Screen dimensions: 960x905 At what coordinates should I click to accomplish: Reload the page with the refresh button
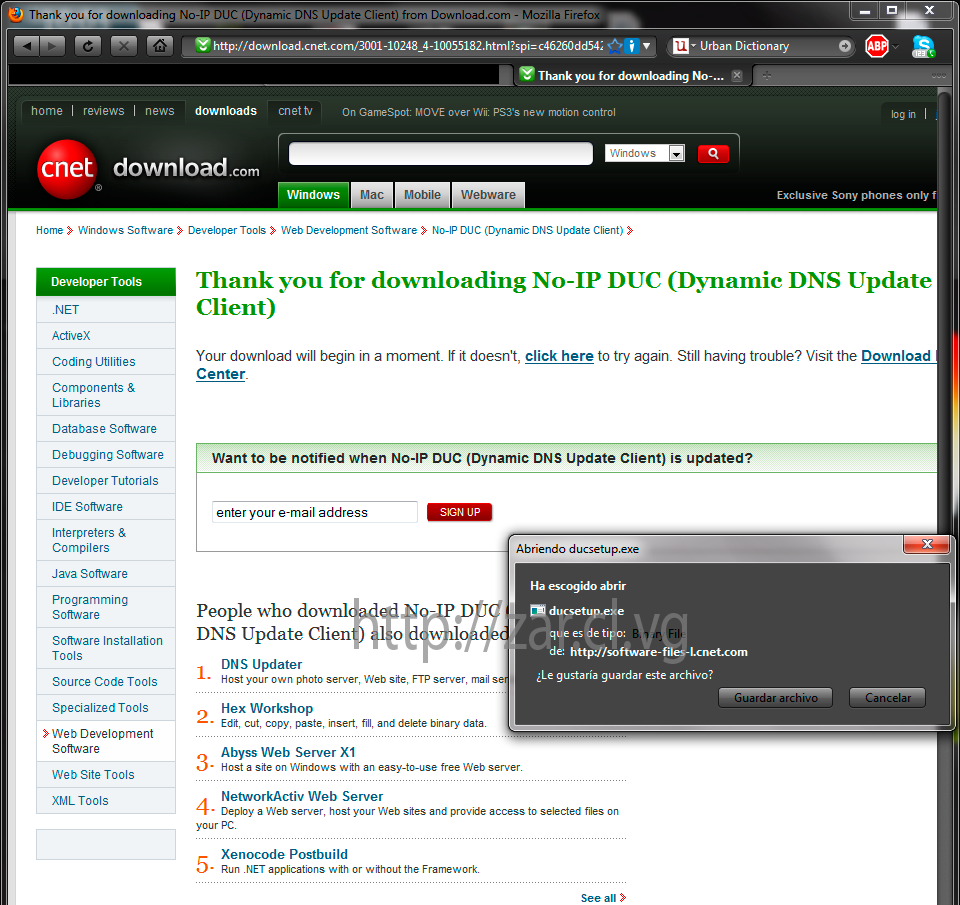(x=88, y=46)
